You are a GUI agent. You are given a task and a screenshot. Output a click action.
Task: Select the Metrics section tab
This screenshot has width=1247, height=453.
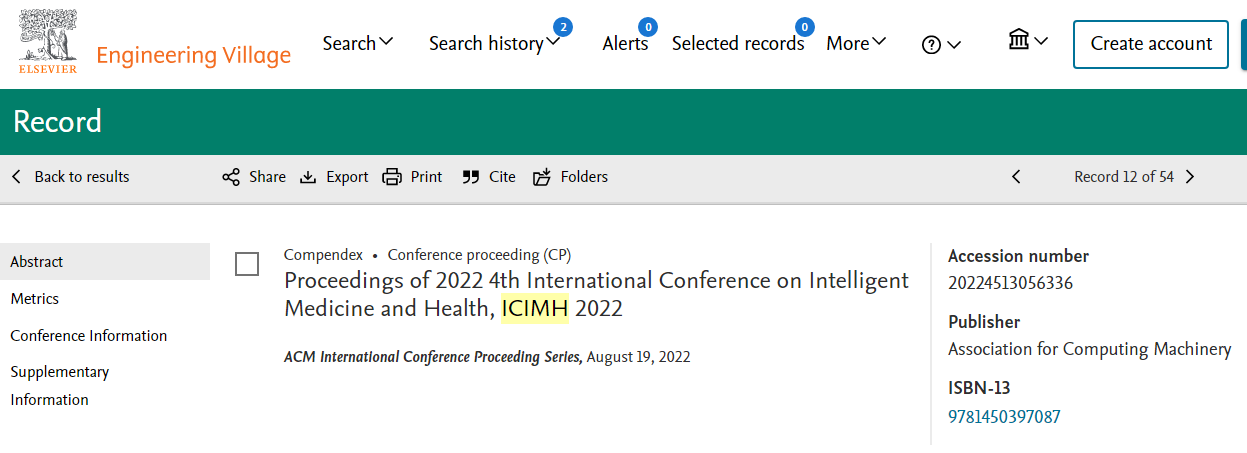[x=35, y=299]
